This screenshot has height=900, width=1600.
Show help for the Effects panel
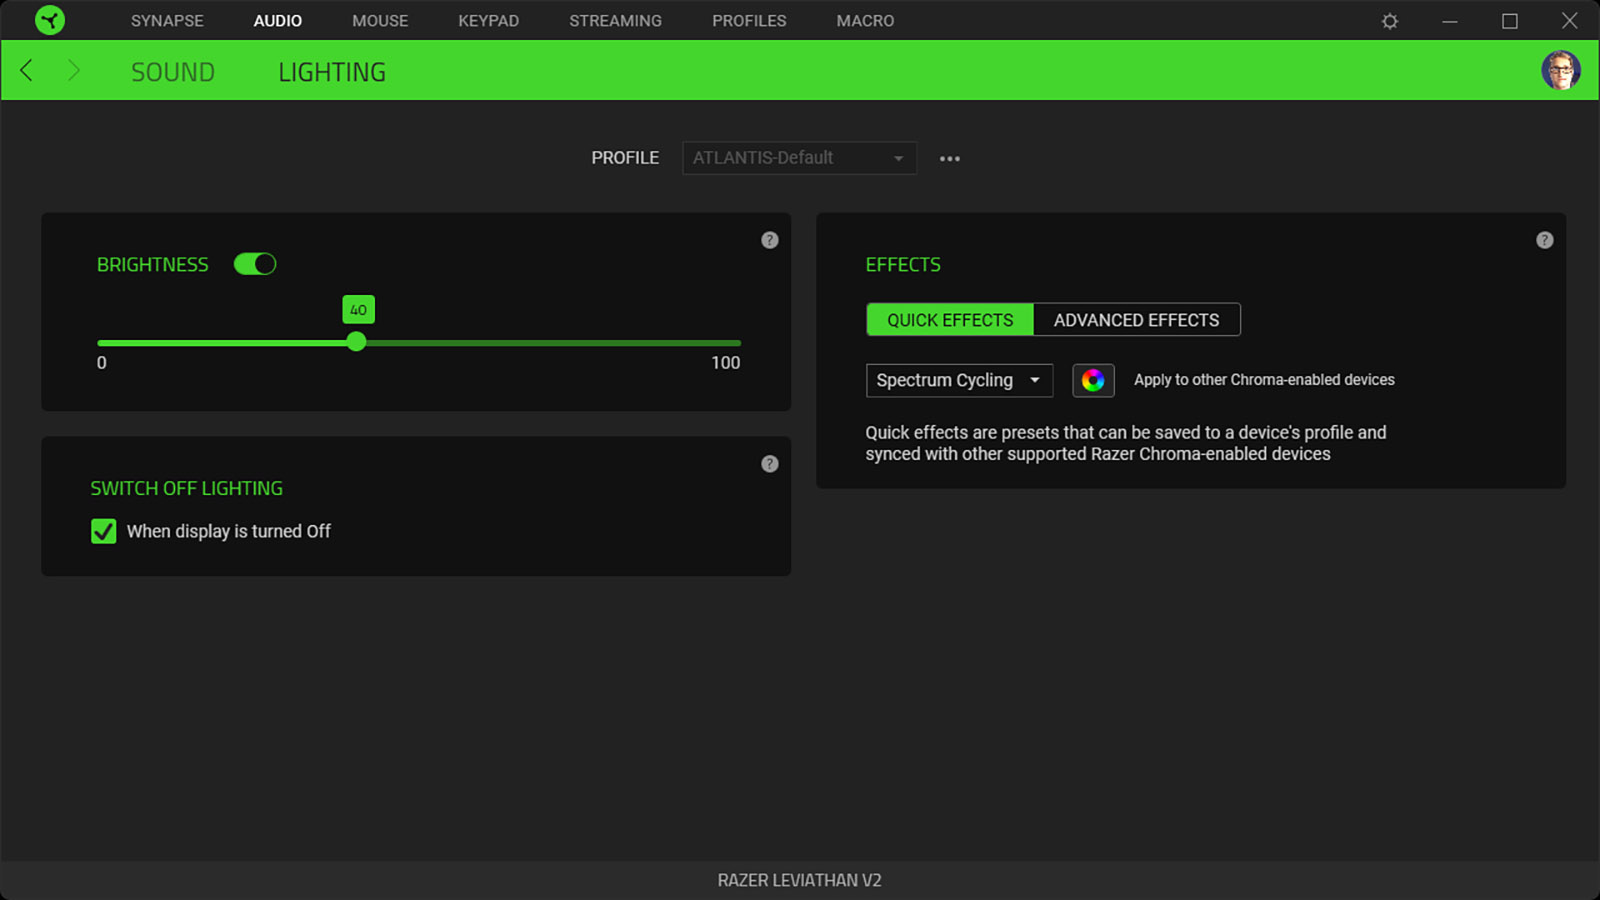pyautogui.click(x=1545, y=240)
